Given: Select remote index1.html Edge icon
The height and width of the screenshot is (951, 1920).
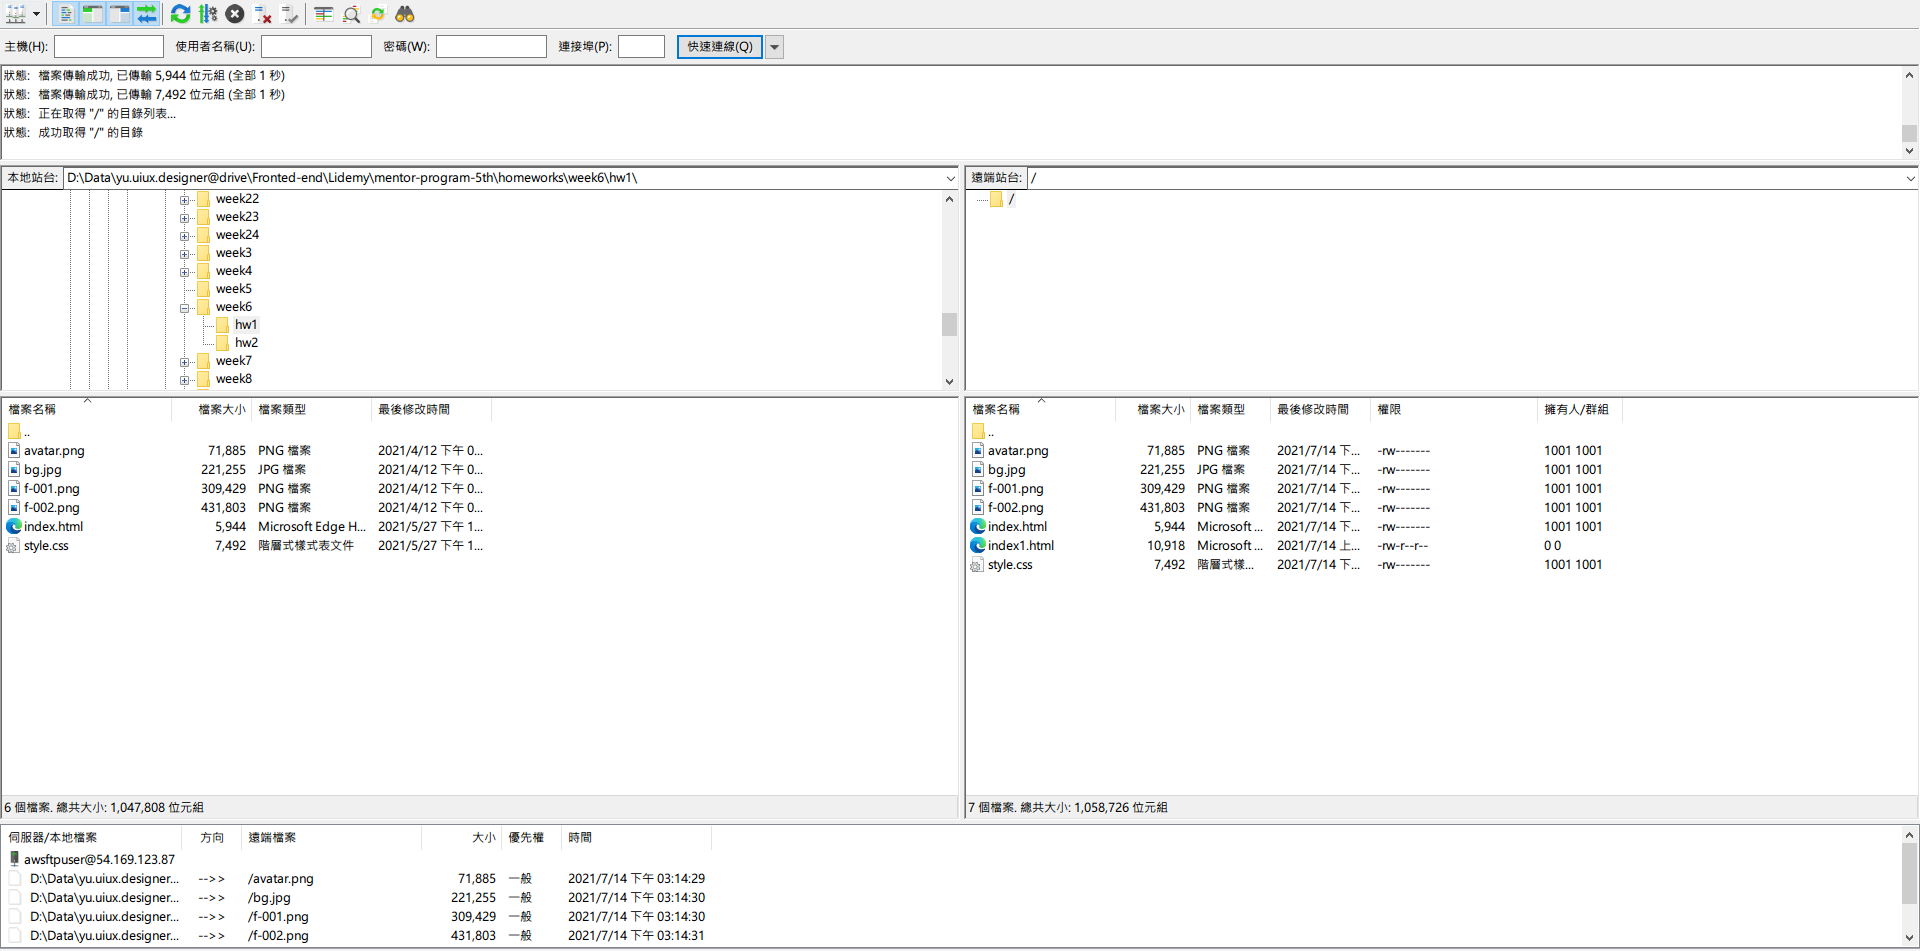Looking at the screenshot, I should click(x=978, y=546).
